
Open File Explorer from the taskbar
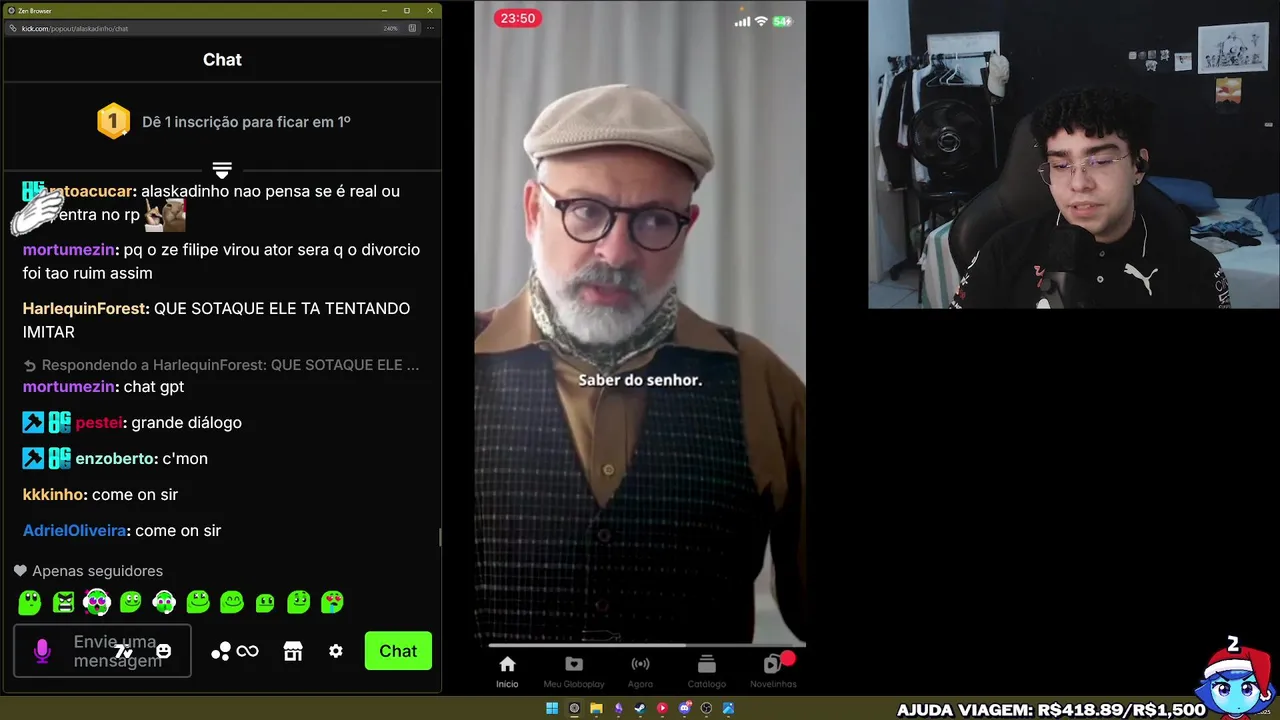[596, 709]
